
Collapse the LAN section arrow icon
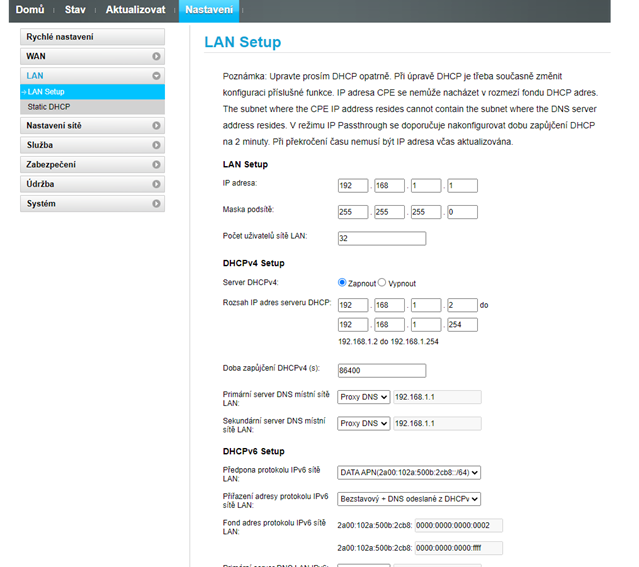[x=156, y=76]
